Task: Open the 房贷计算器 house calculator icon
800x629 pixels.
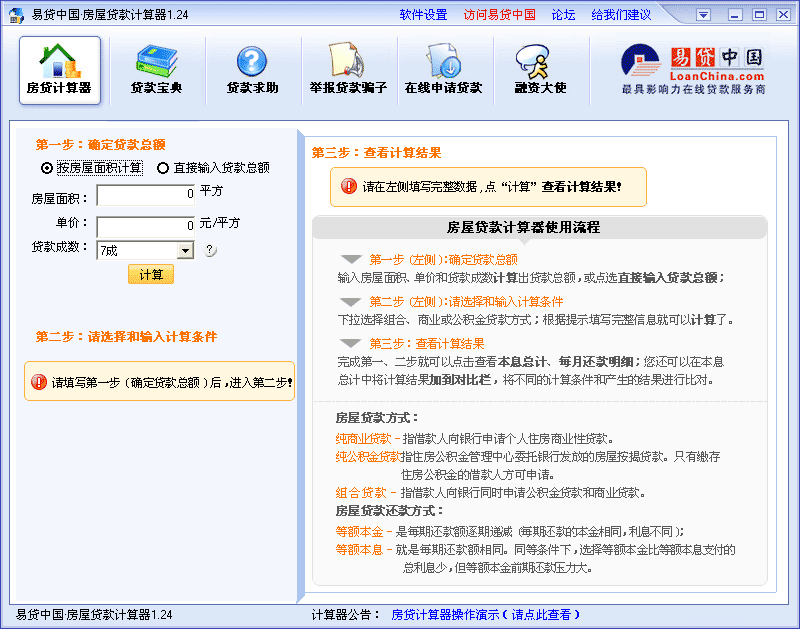Action: [x=59, y=70]
